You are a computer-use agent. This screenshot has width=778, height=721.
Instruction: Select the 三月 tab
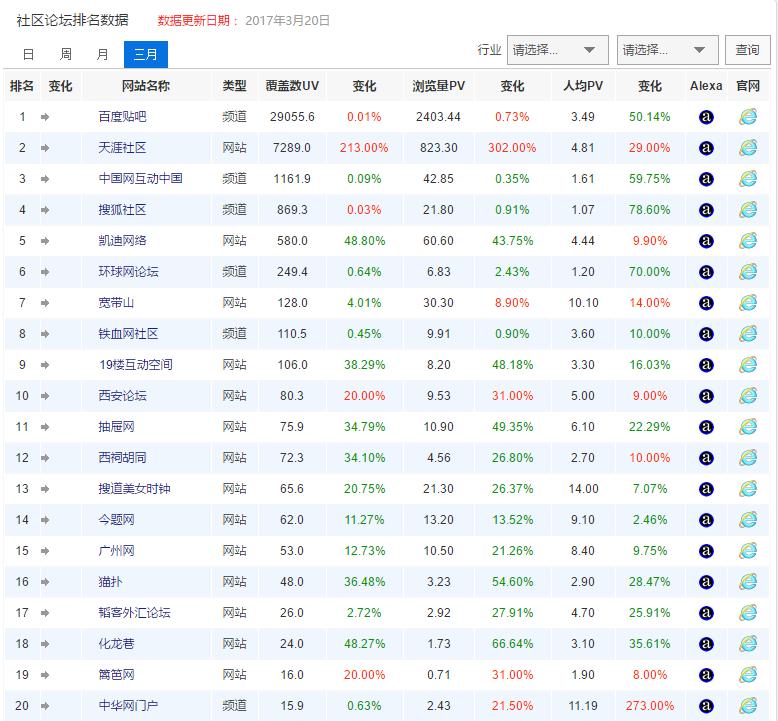coord(146,55)
